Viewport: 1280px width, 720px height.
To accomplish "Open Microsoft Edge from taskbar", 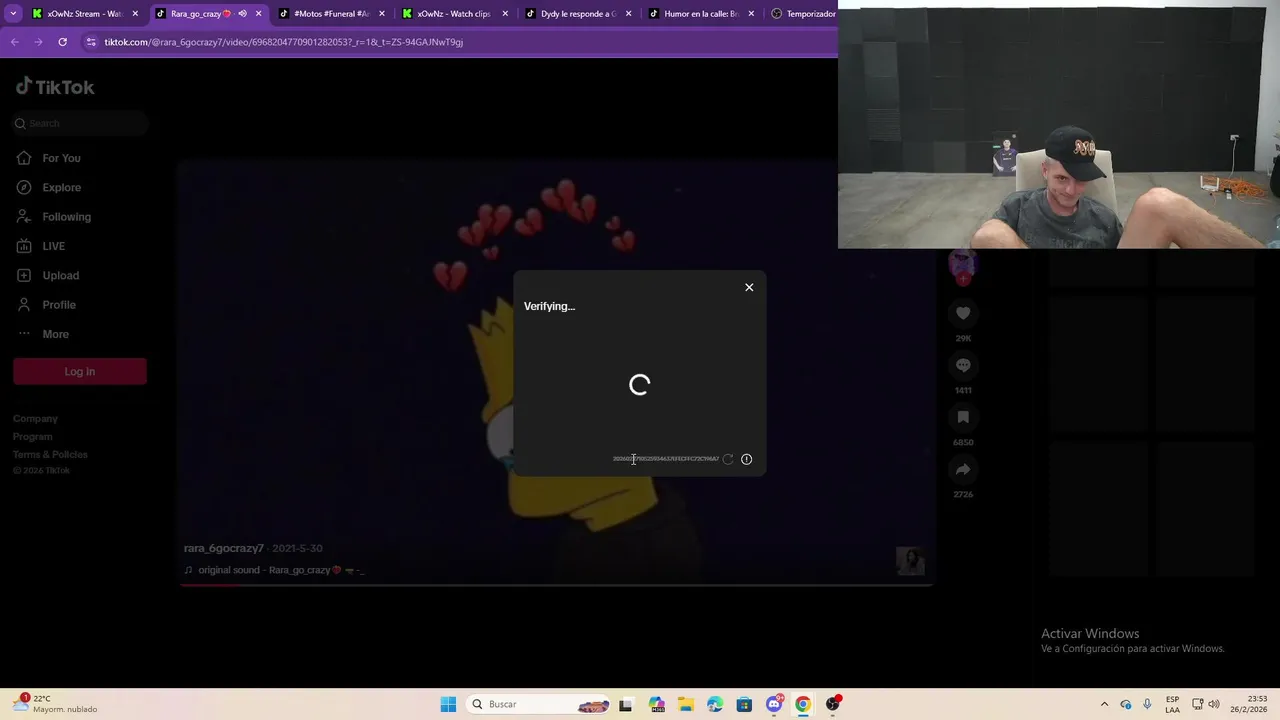I will tap(715, 704).
